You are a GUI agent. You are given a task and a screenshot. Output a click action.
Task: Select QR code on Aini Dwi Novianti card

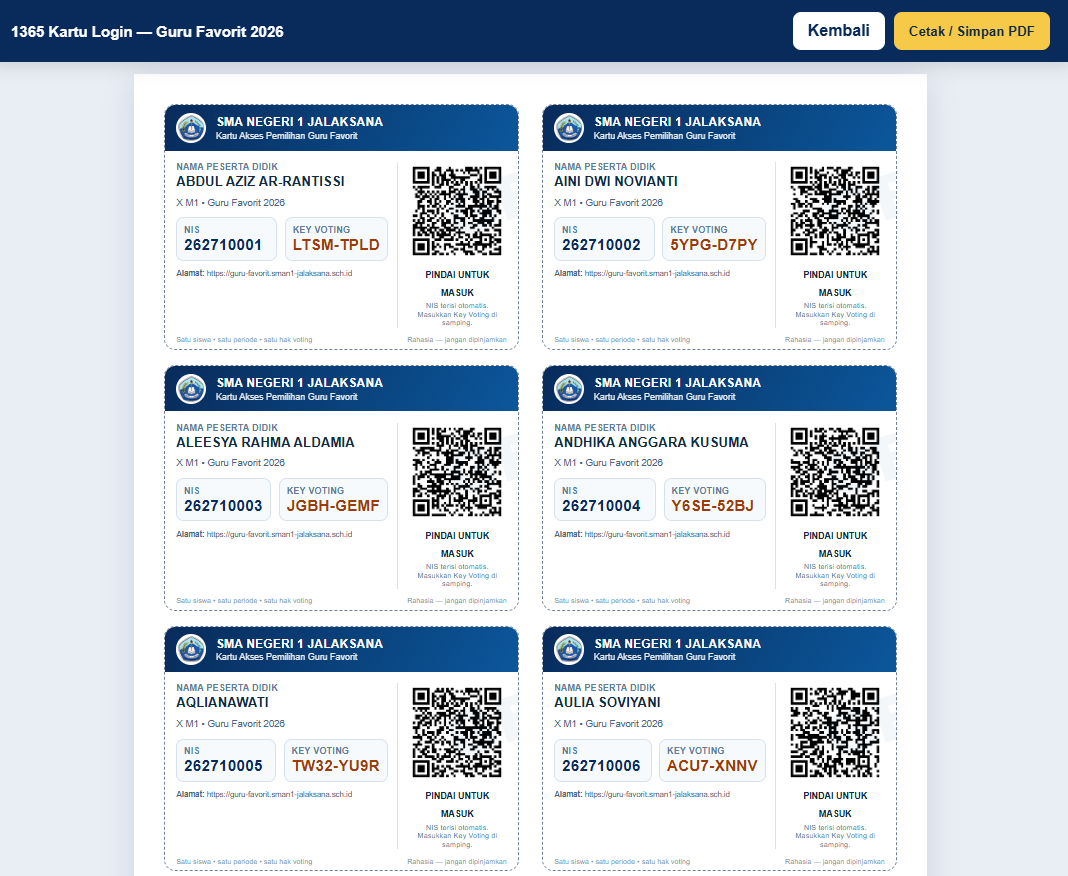click(835, 211)
